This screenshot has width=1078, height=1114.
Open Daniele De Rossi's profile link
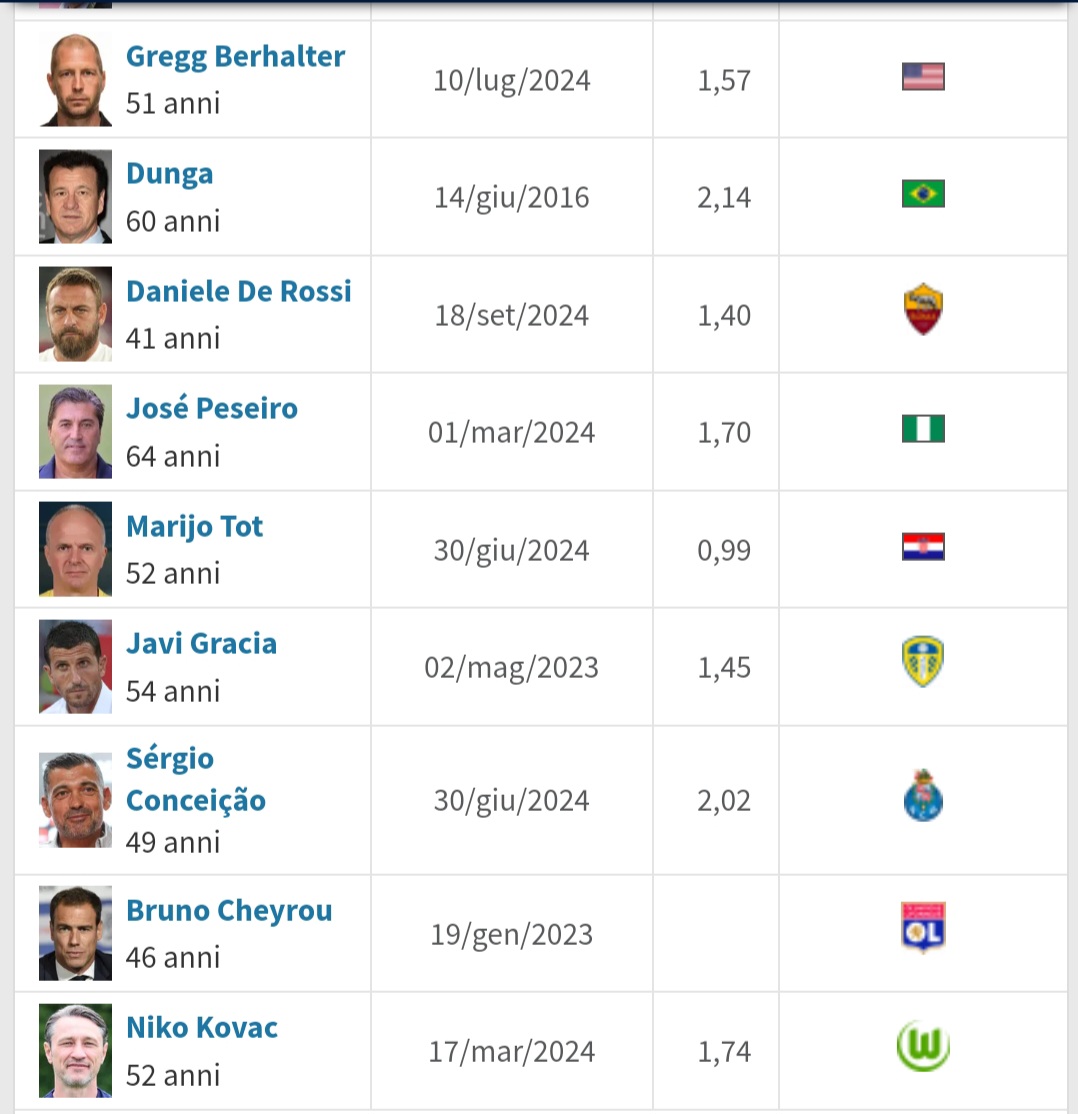coord(238,292)
